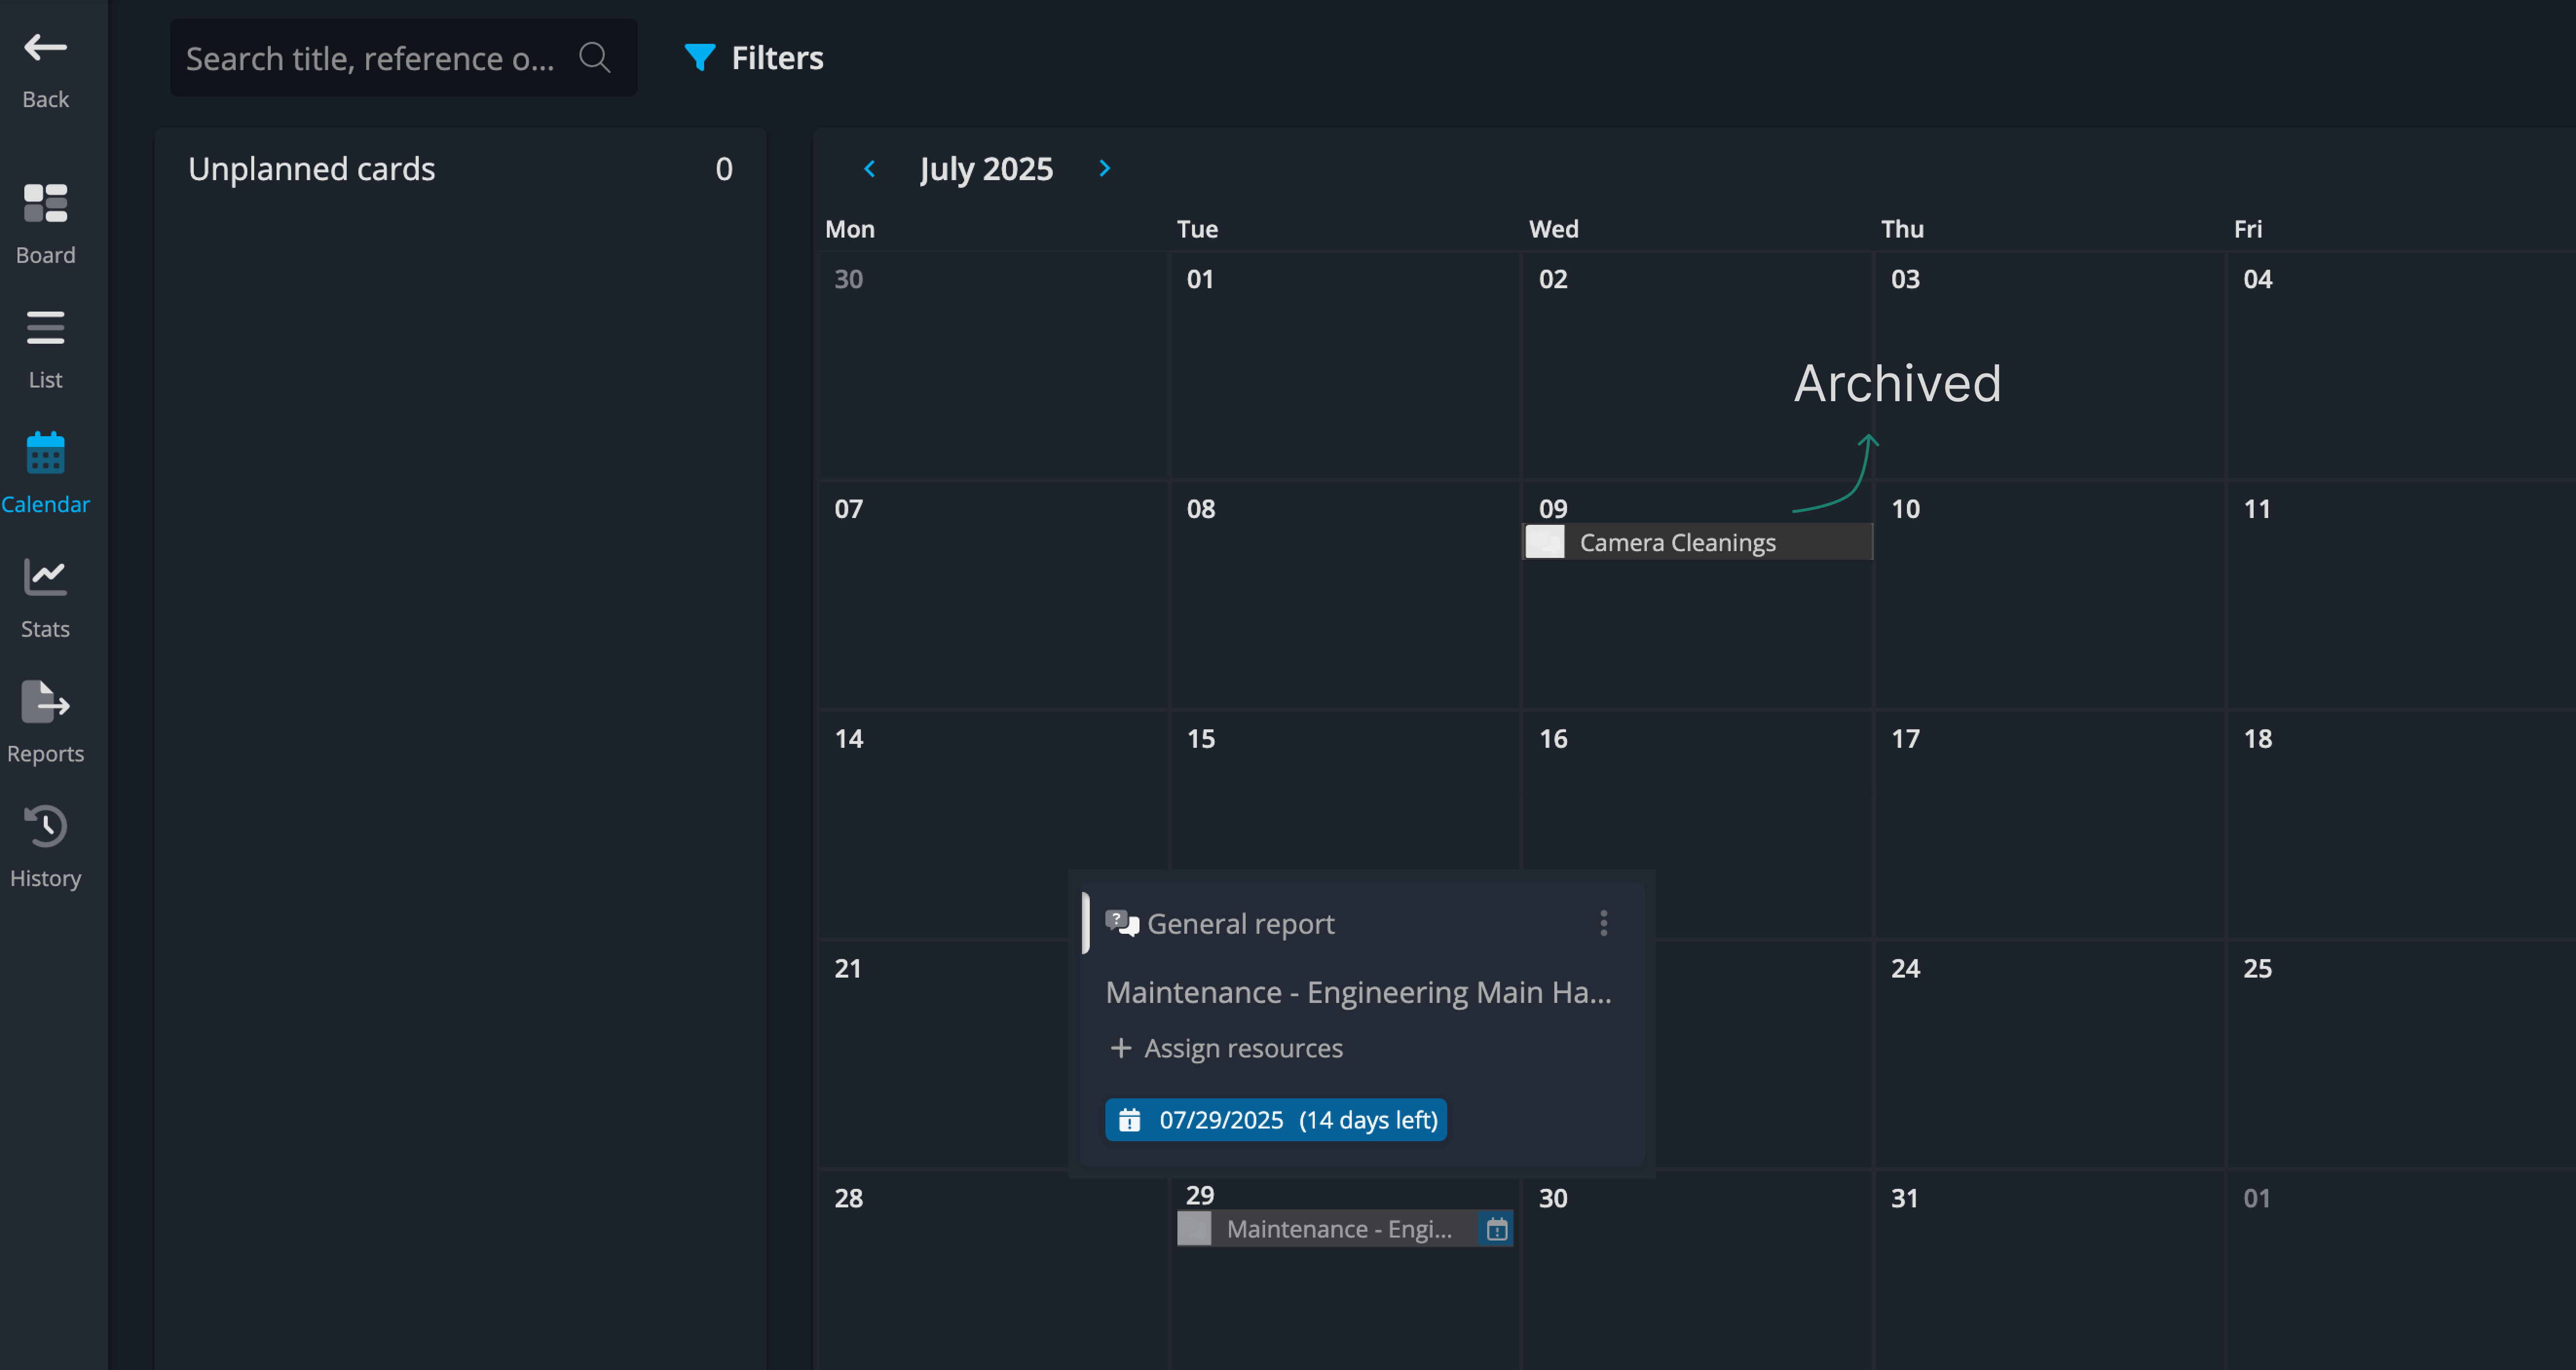The image size is (2576, 1370).
Task: Select the day 21 cell
Action: click(944, 1055)
